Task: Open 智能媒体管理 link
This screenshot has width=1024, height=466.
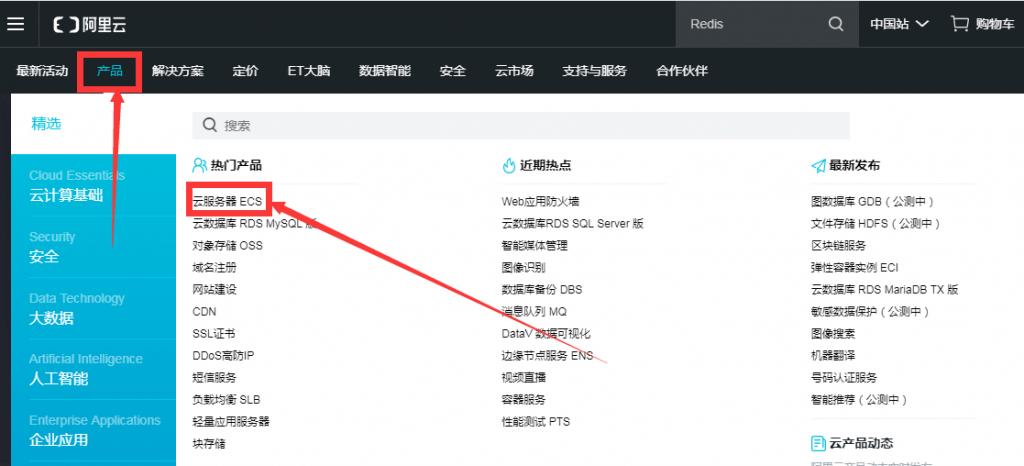Action: pos(535,246)
